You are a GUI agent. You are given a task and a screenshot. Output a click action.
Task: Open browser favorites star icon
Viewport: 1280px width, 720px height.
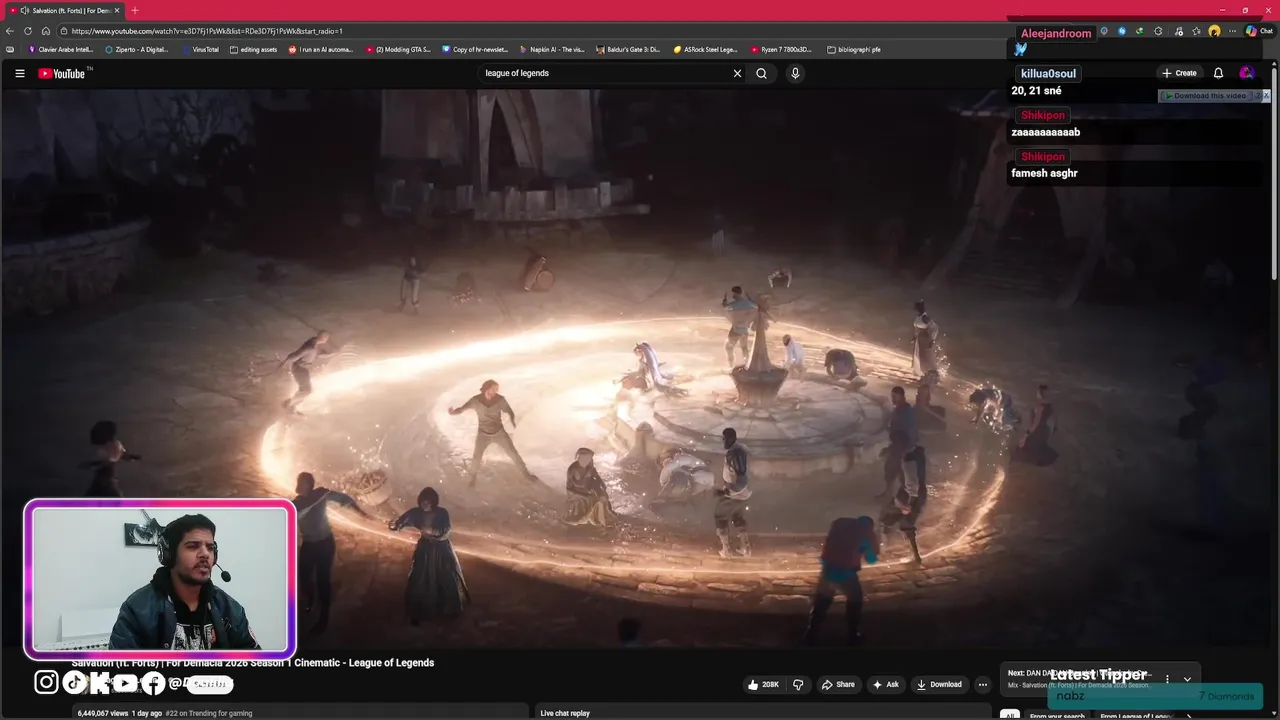click(1196, 31)
